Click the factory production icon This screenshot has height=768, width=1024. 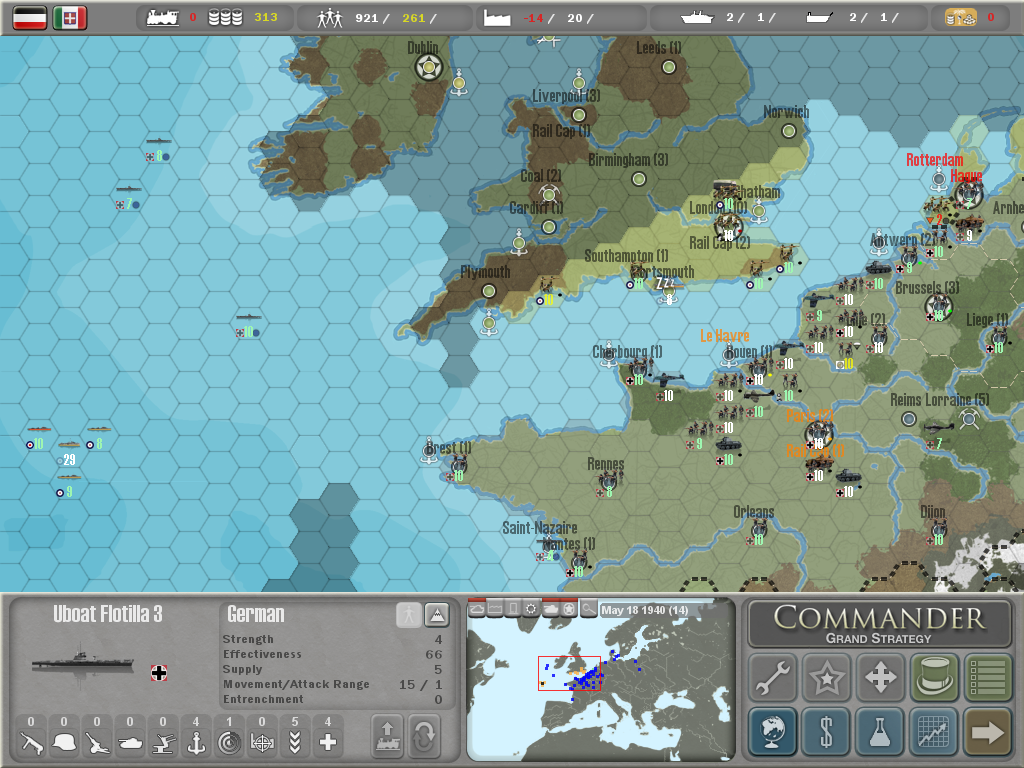tap(497, 18)
